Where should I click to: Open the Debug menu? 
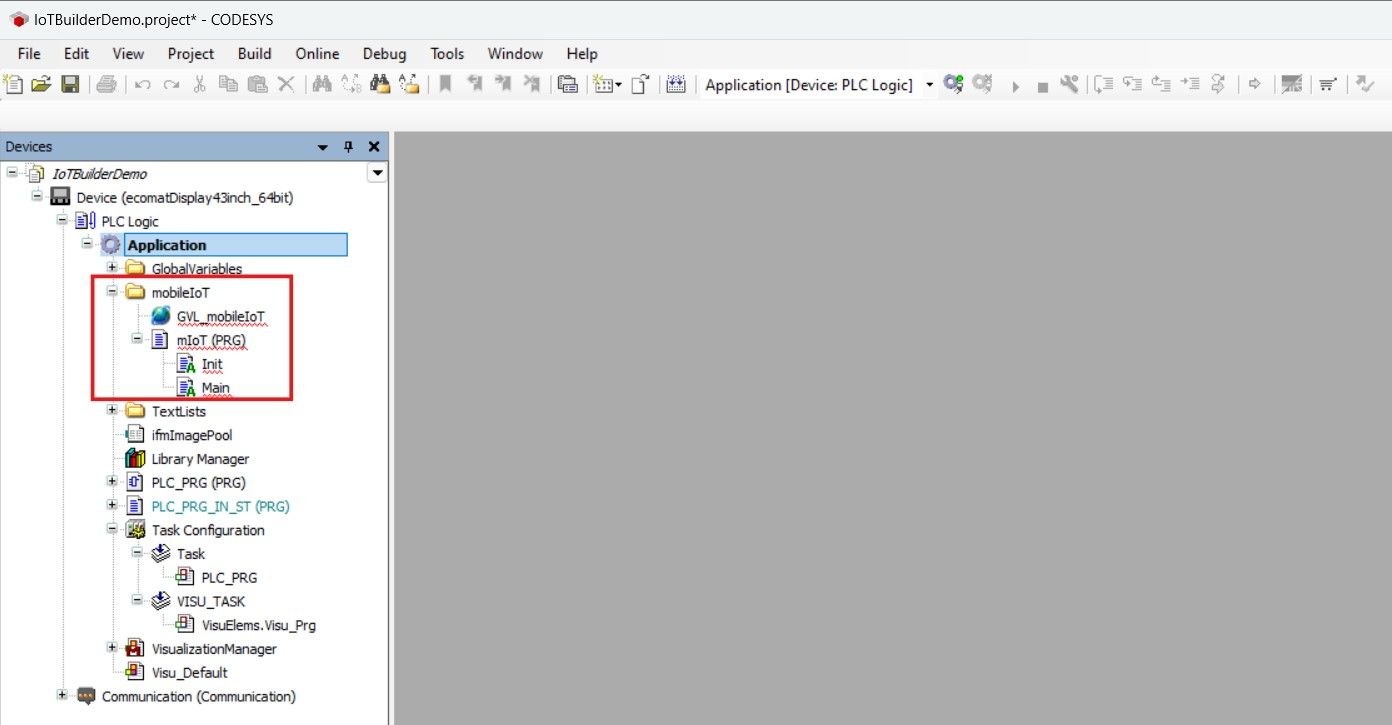(385, 54)
